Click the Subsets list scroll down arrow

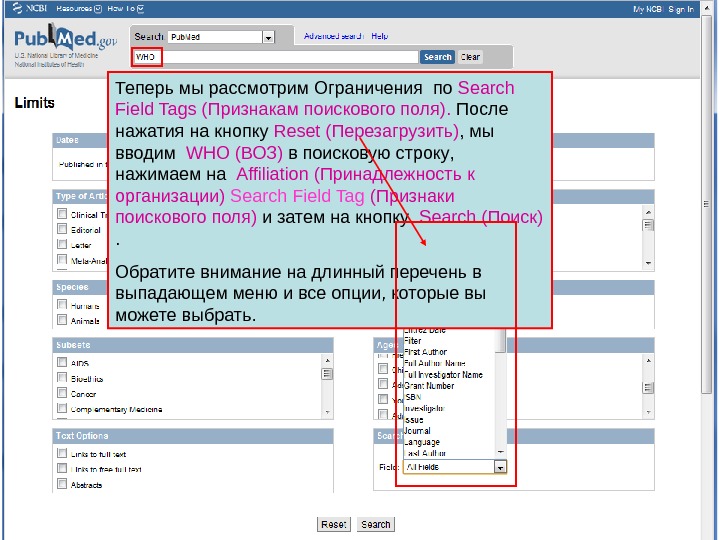pyautogui.click(x=327, y=412)
